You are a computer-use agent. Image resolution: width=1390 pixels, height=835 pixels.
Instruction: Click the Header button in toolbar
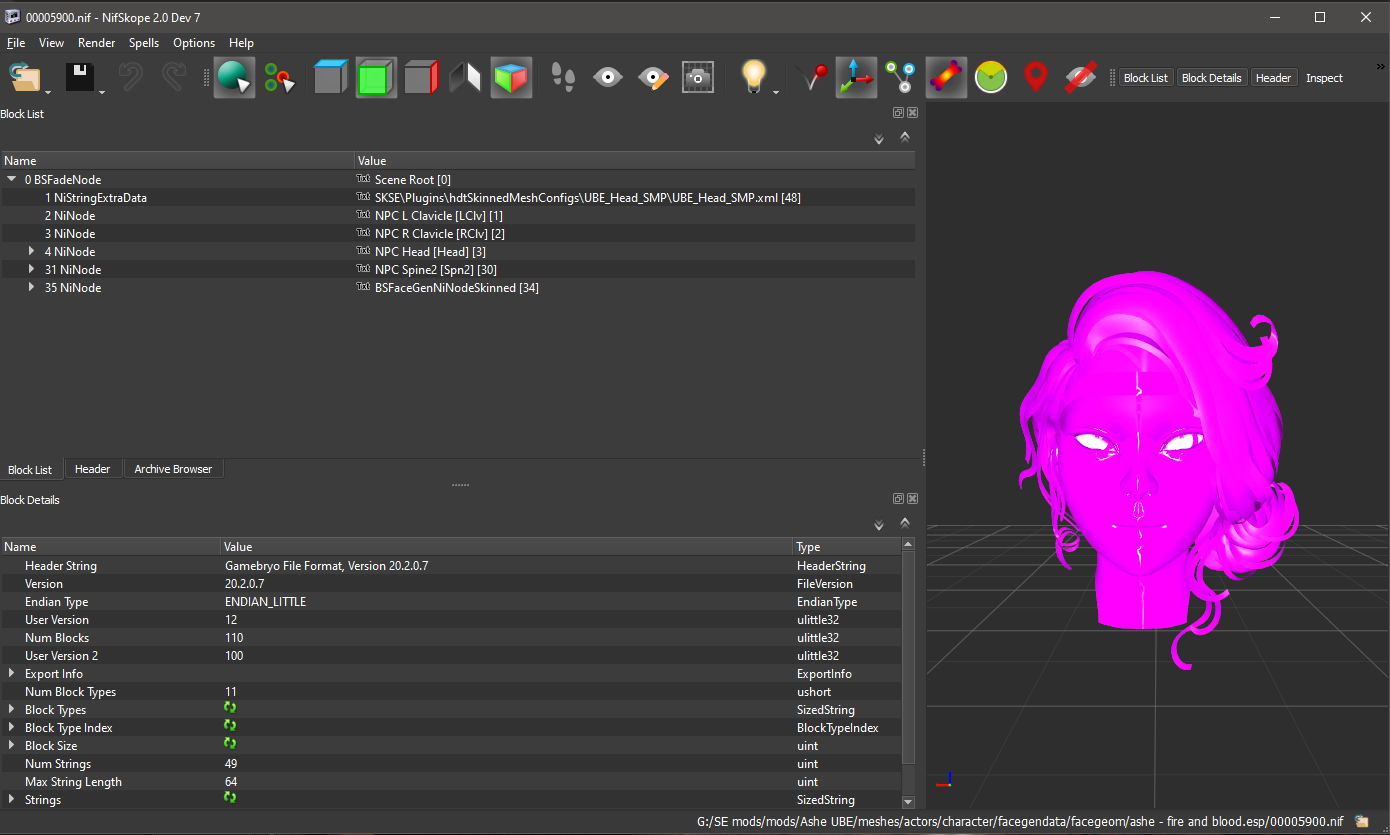[1273, 78]
